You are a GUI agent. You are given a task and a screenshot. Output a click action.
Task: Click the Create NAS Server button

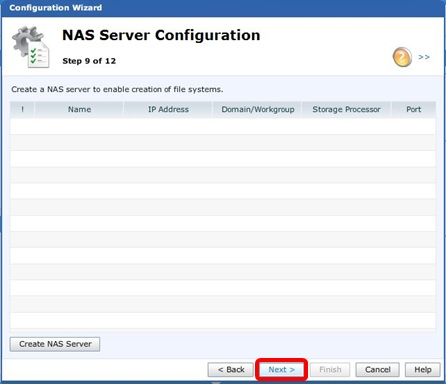[x=55, y=344]
